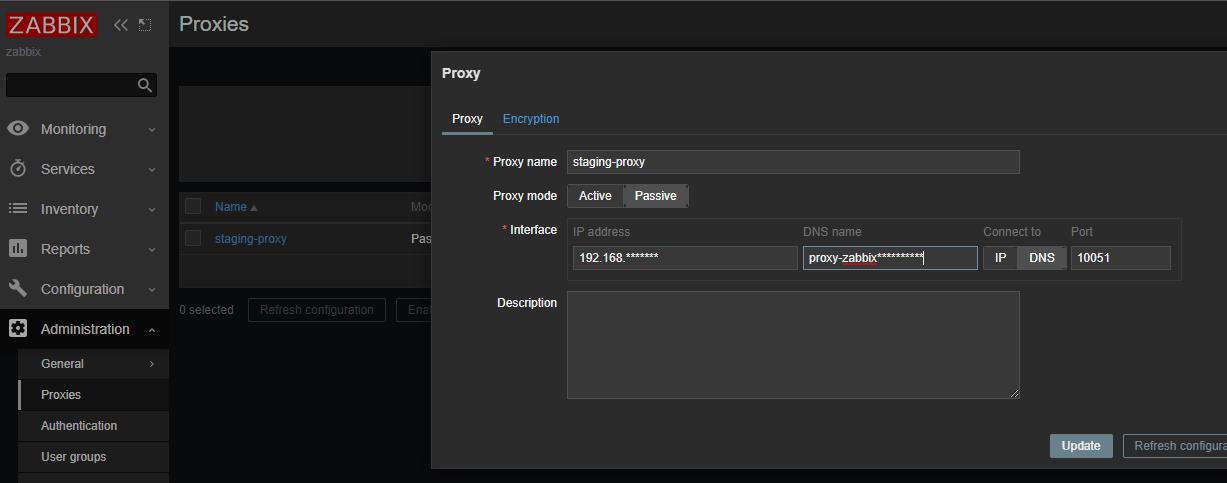Expand the Services menu chevron
This screenshot has height=483, width=1227.
(152, 169)
